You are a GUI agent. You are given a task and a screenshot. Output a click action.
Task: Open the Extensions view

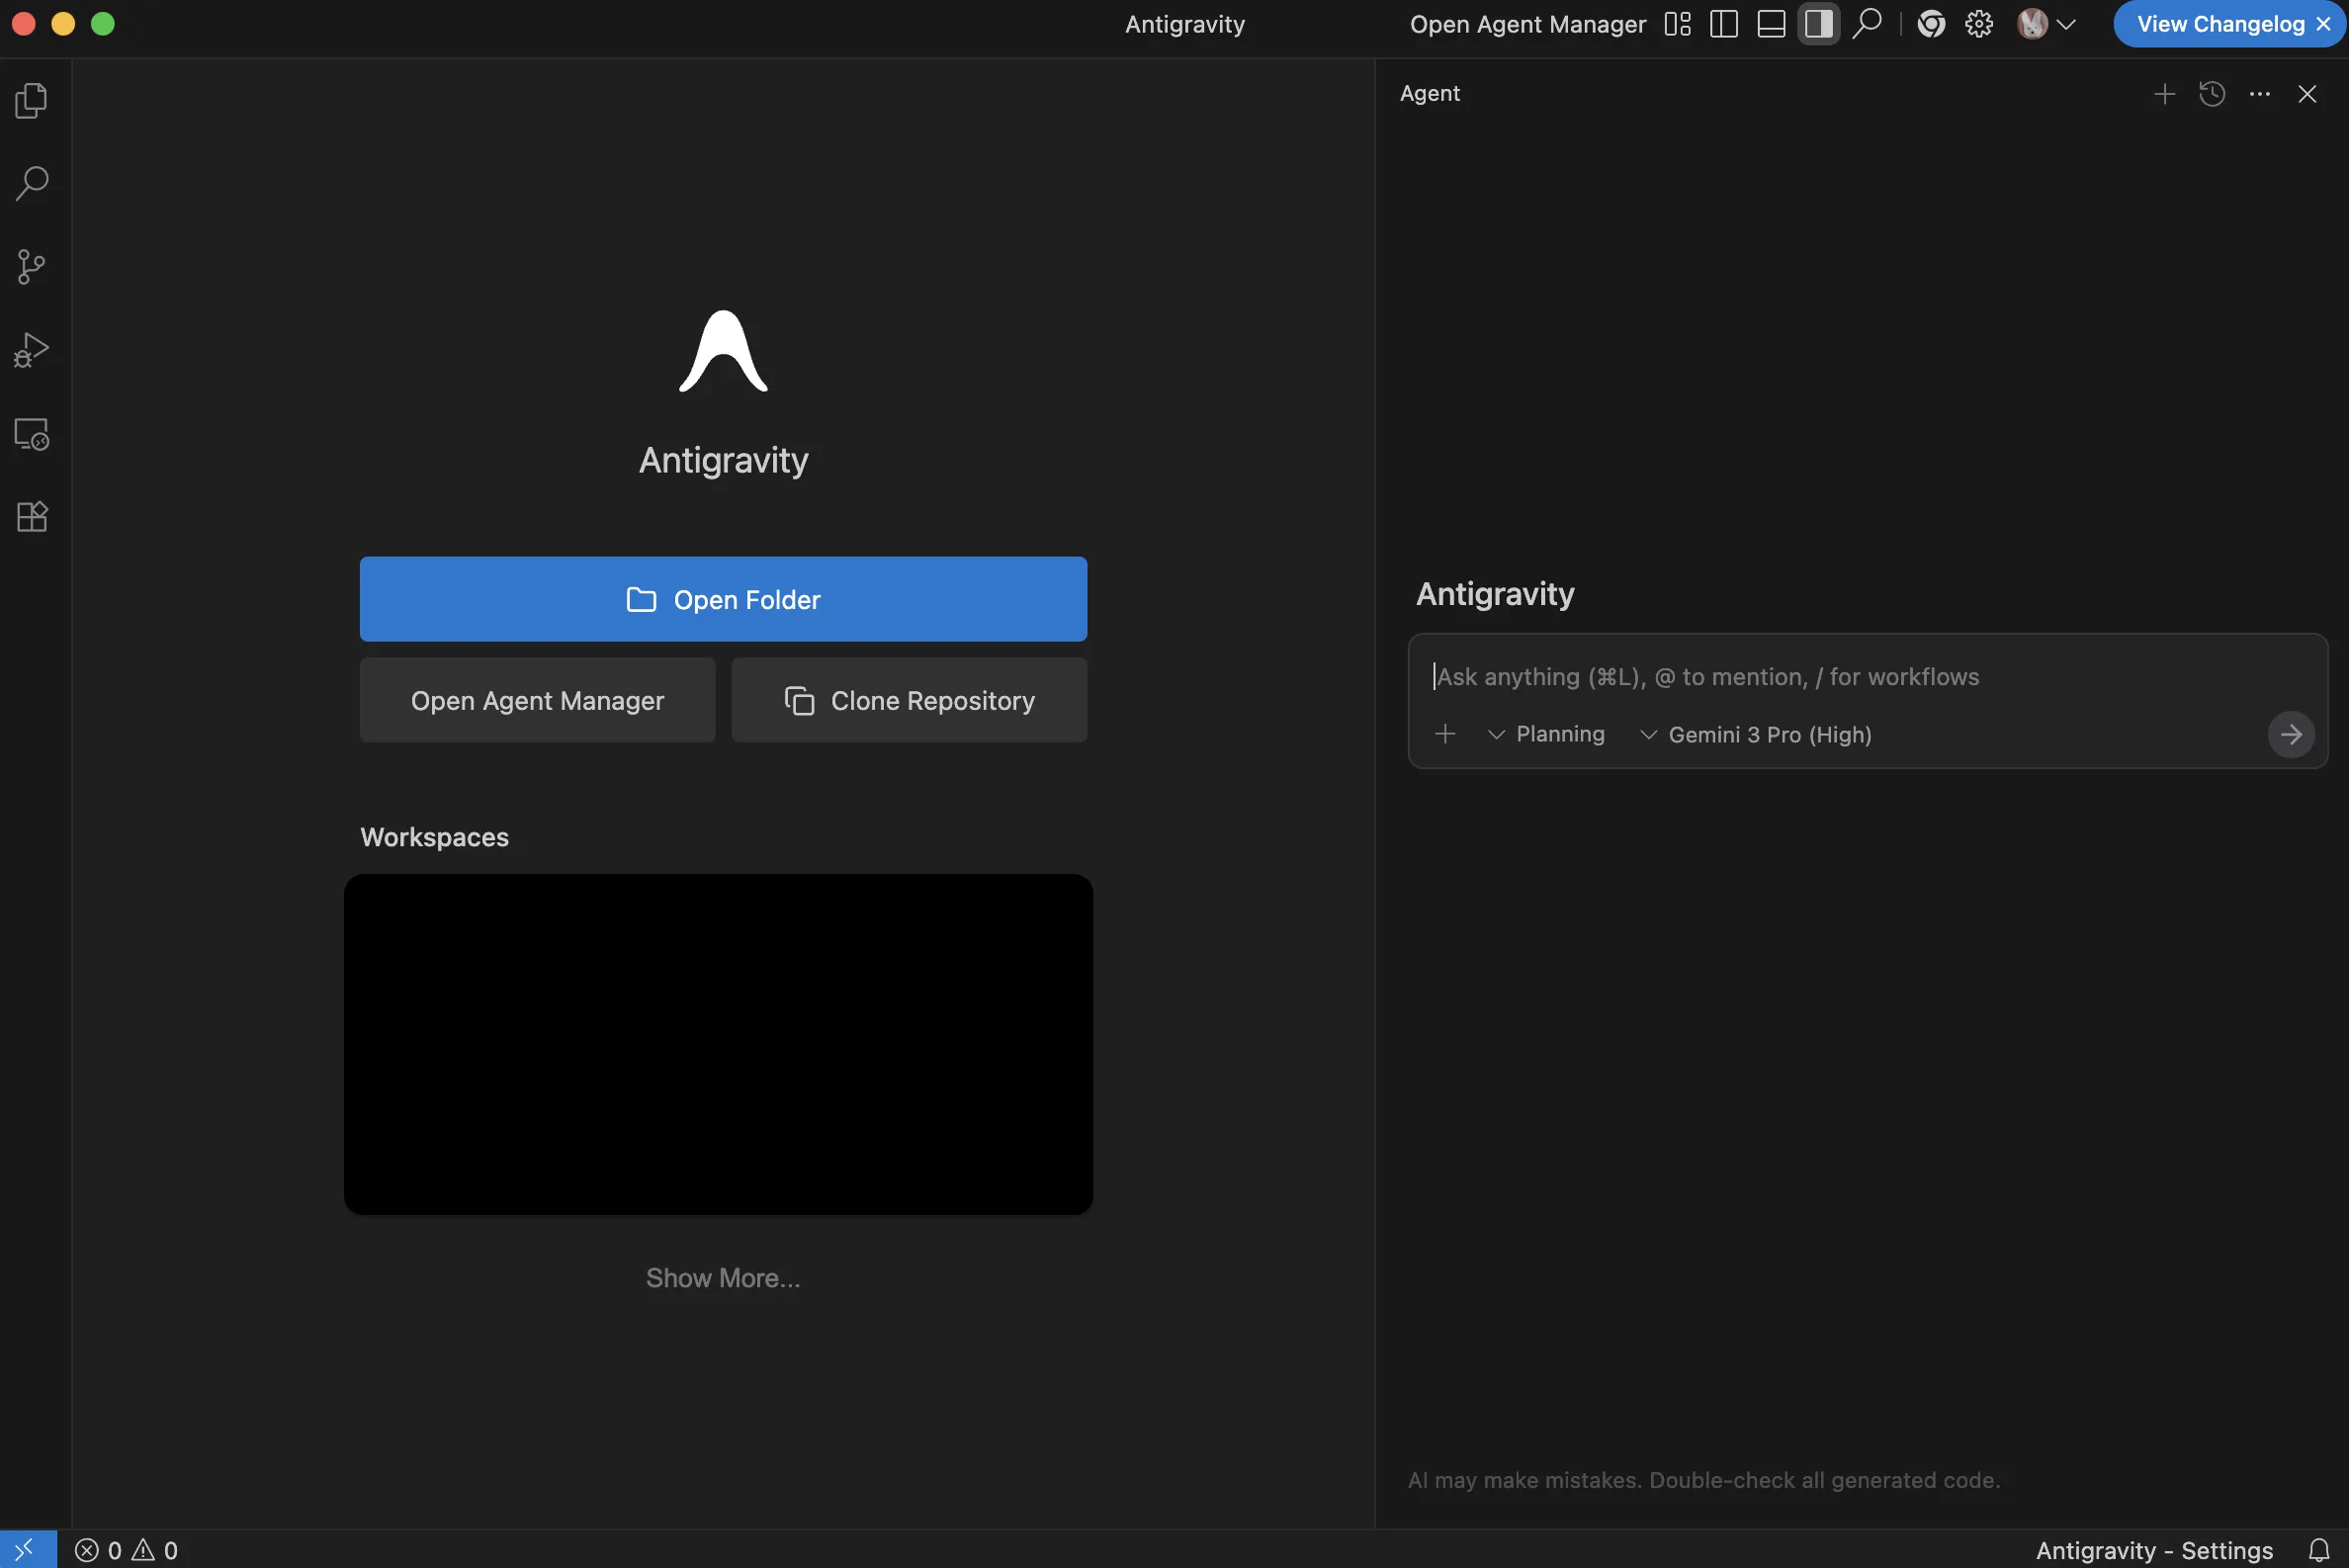[x=31, y=517]
